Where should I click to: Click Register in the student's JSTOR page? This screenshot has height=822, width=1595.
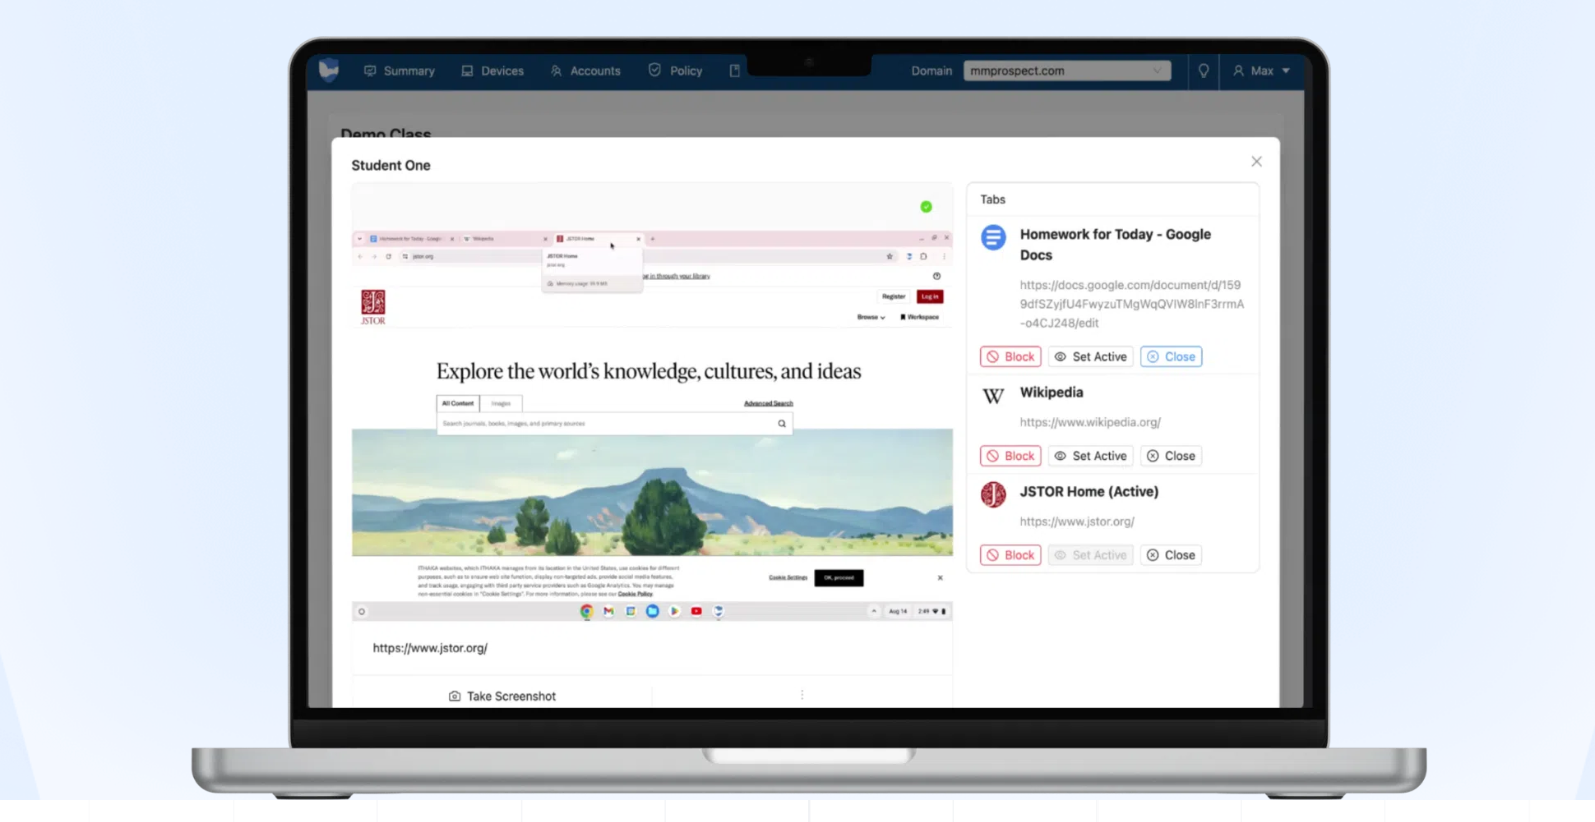[x=893, y=297]
